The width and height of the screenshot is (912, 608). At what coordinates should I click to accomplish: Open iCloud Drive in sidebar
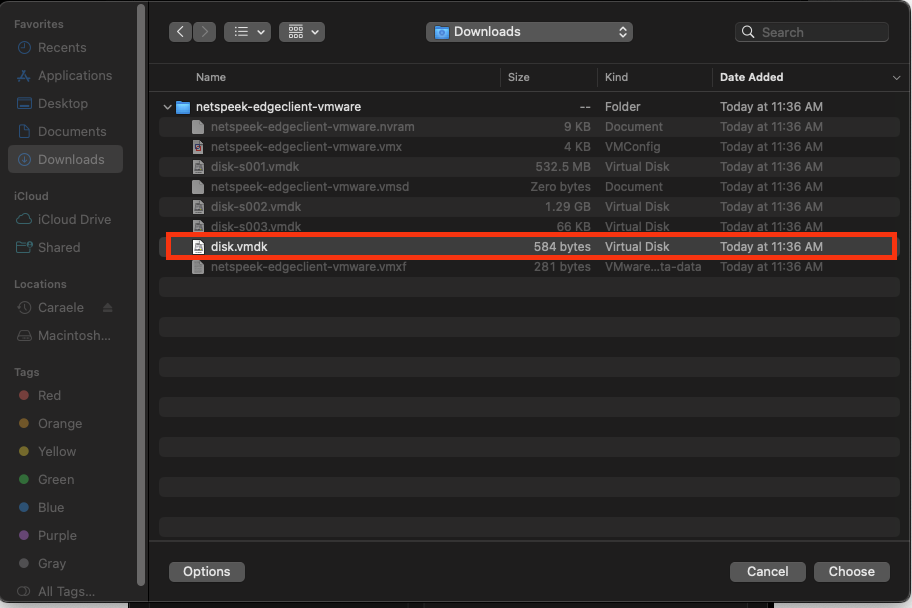74,220
